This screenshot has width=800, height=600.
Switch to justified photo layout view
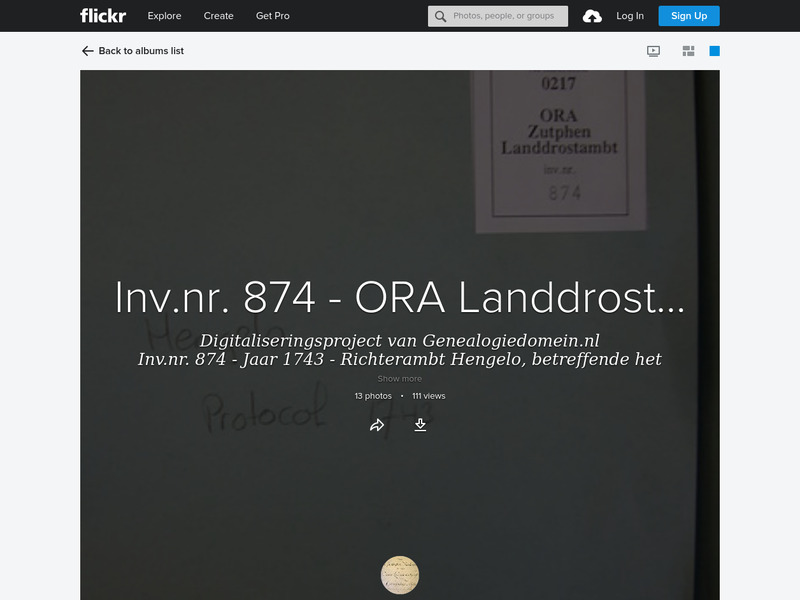(x=688, y=48)
